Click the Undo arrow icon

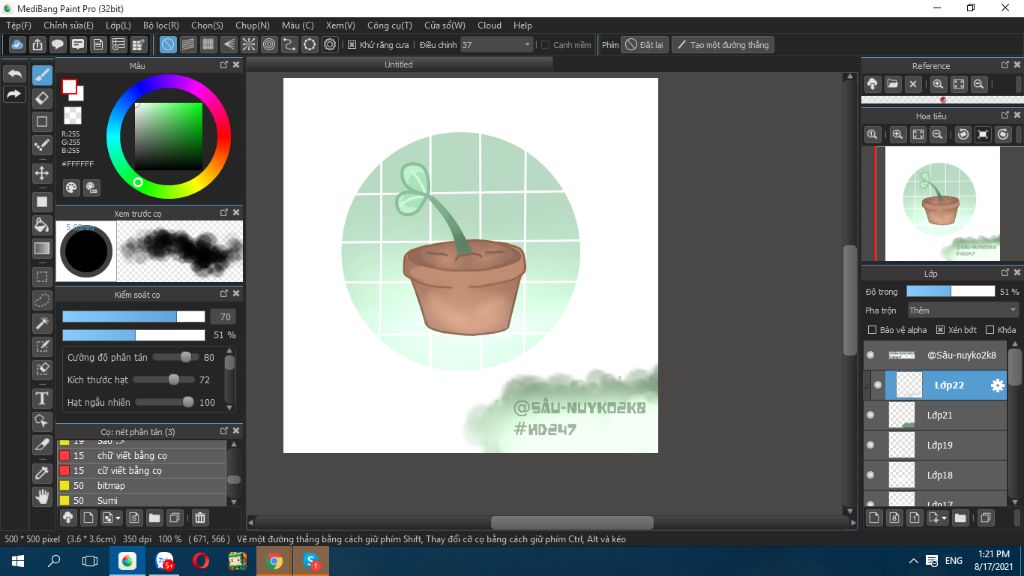pyautogui.click(x=14, y=75)
